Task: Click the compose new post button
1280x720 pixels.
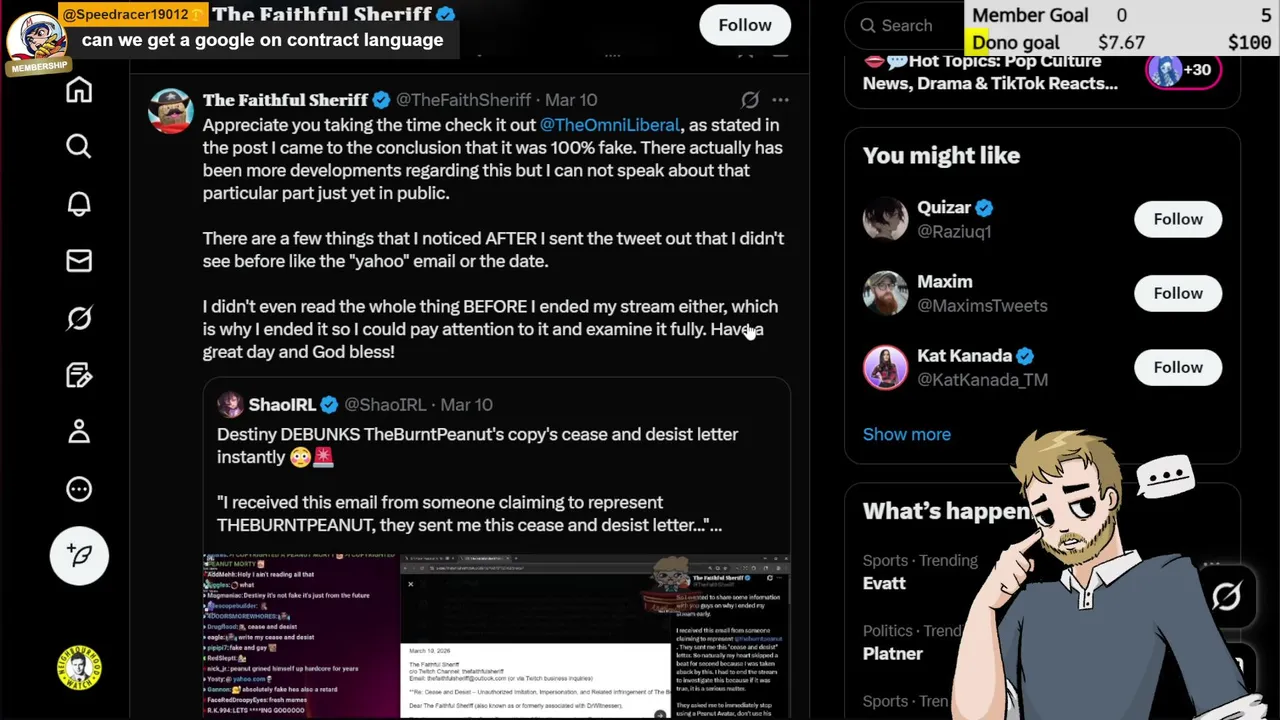Action: point(79,556)
